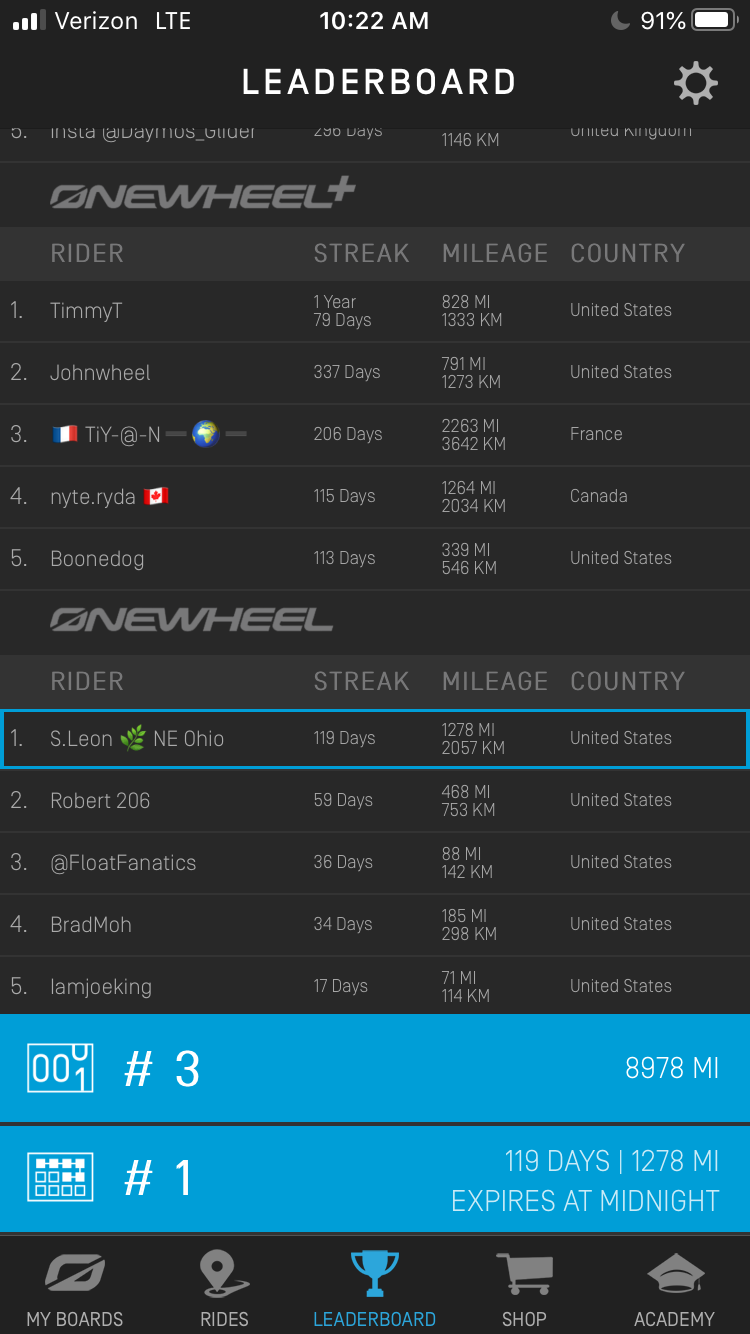Select the nyte.ryda rider entry
Screen dimensions: 750x1334
tap(375, 497)
